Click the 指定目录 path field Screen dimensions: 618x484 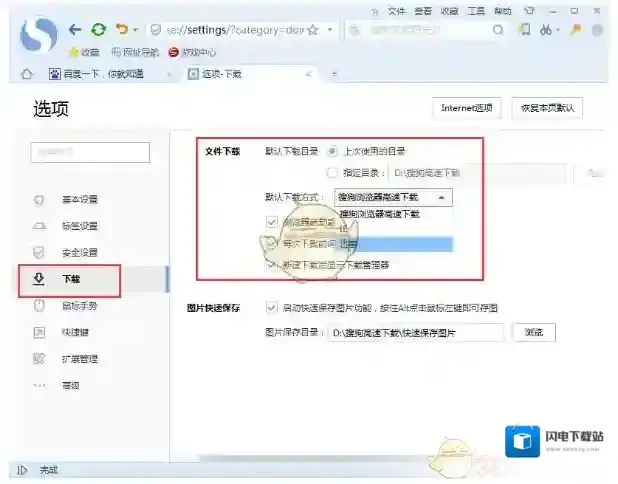coord(477,173)
